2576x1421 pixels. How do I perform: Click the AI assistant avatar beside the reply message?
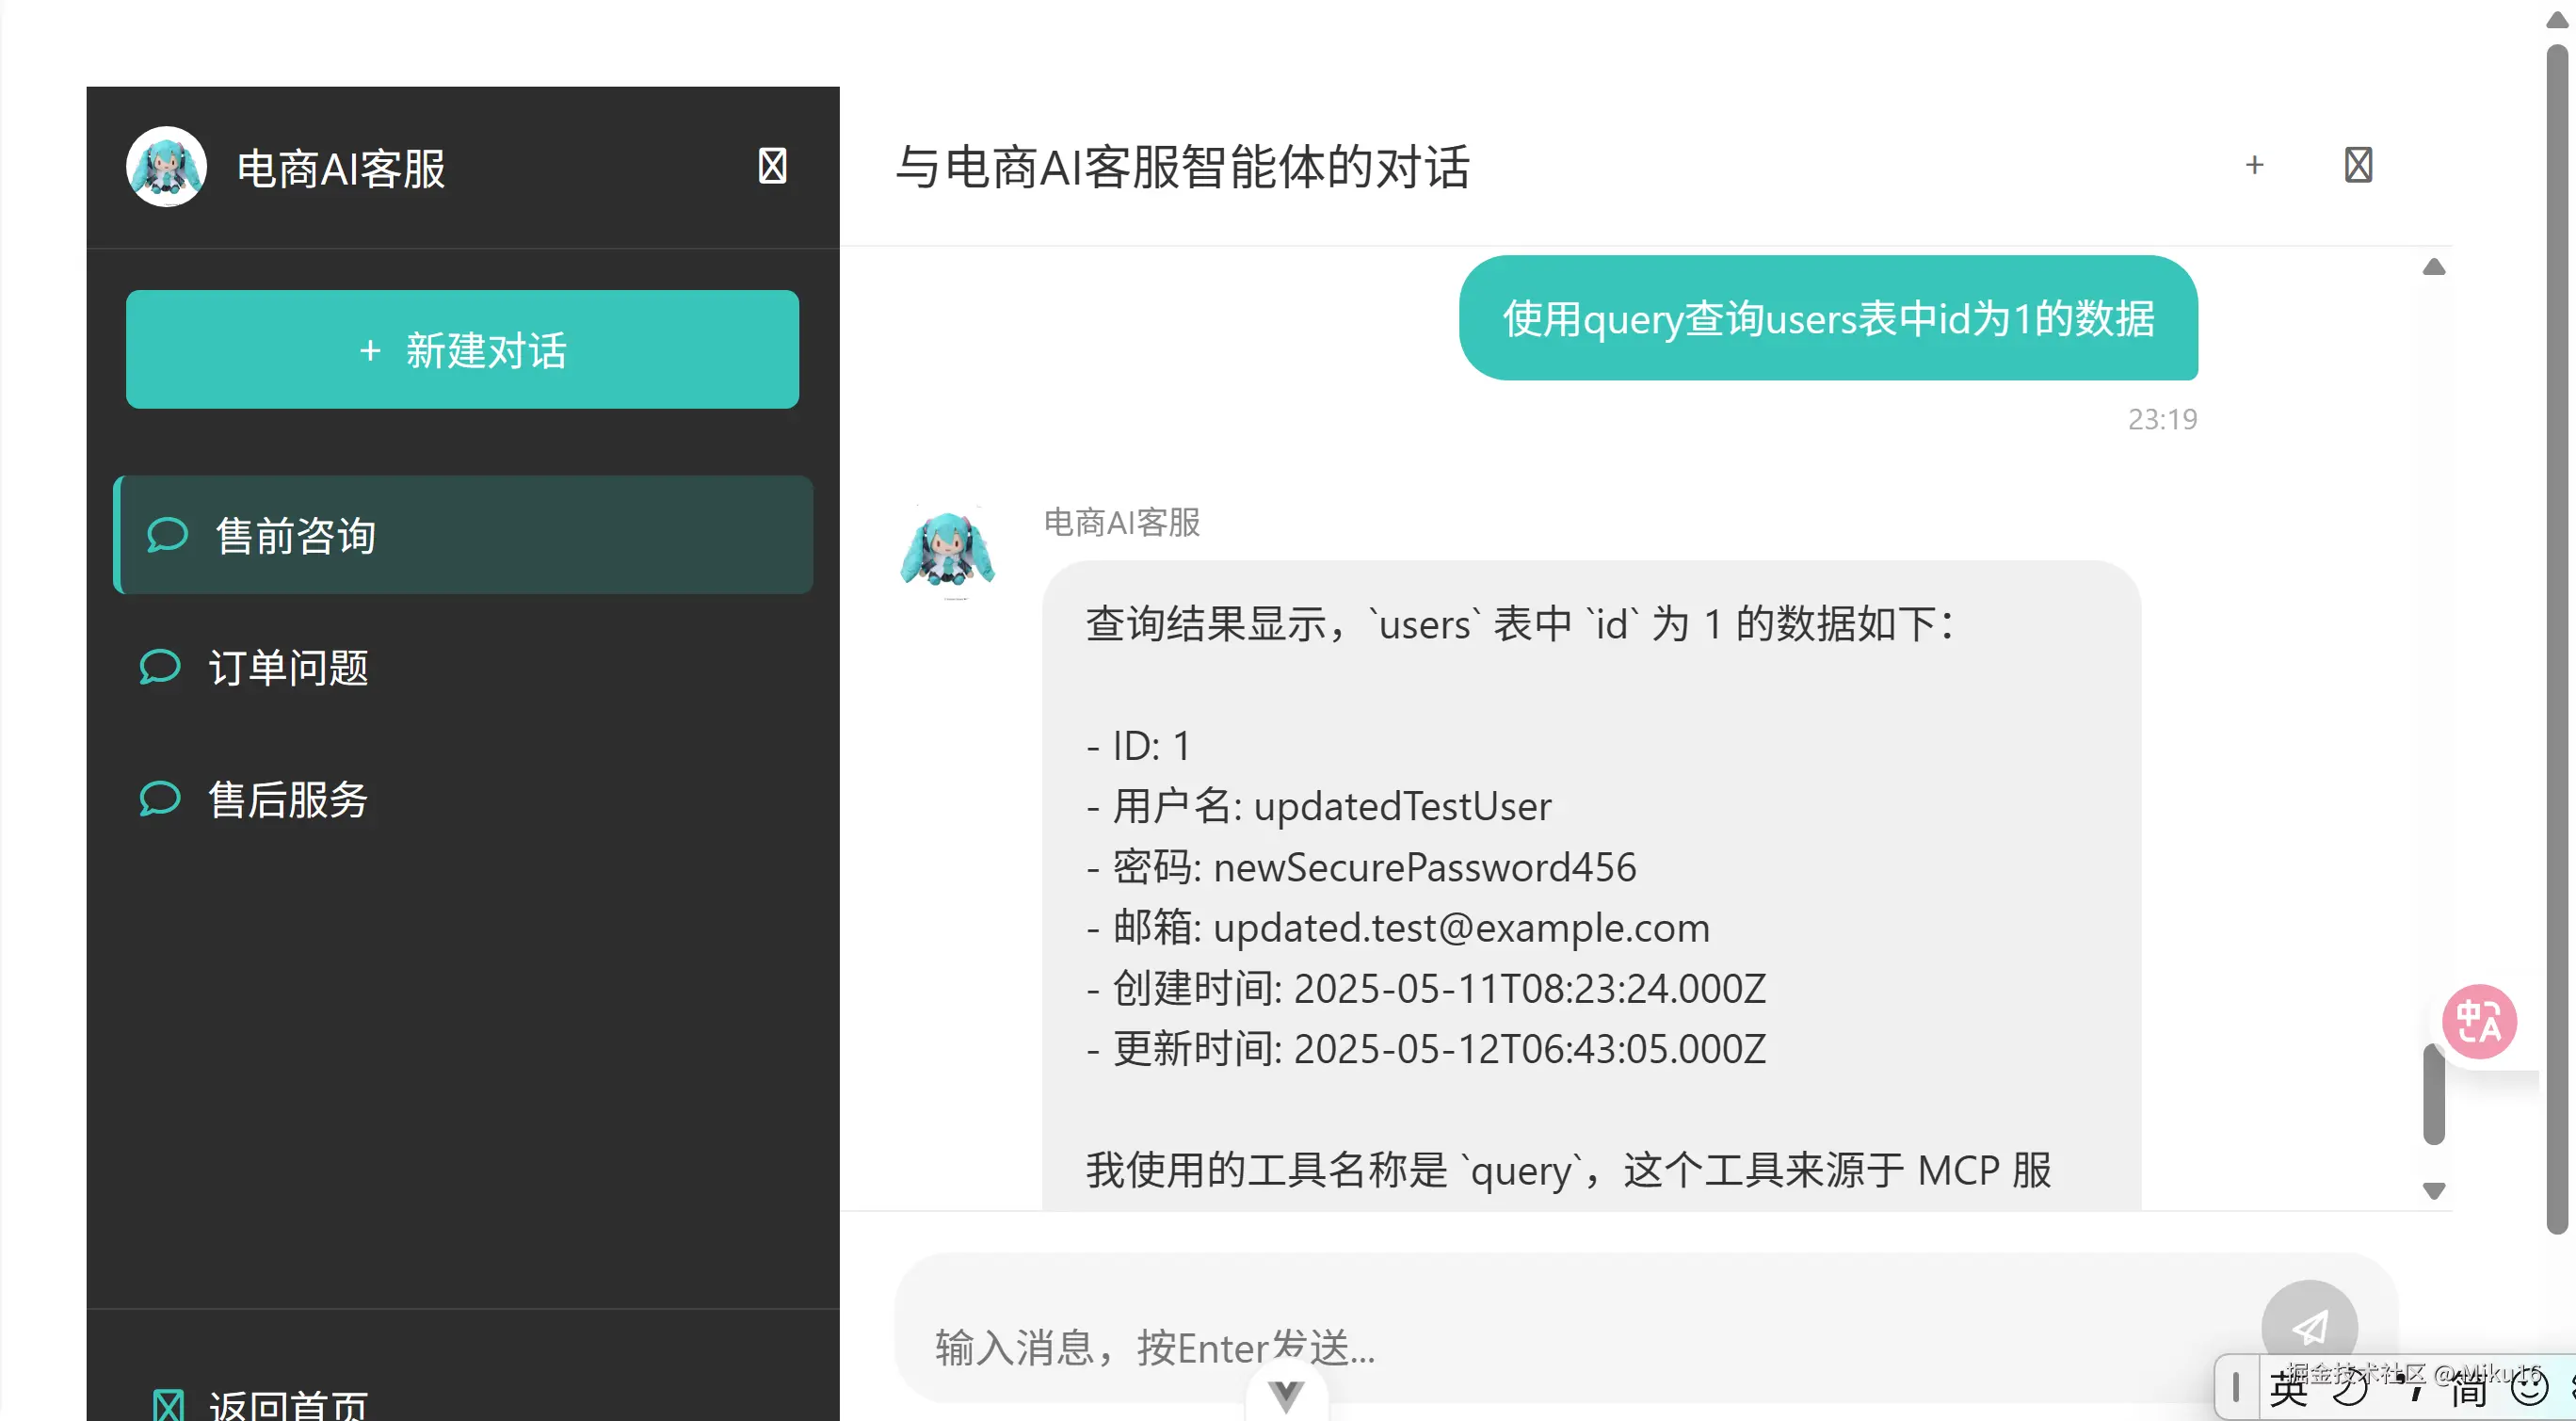click(948, 552)
